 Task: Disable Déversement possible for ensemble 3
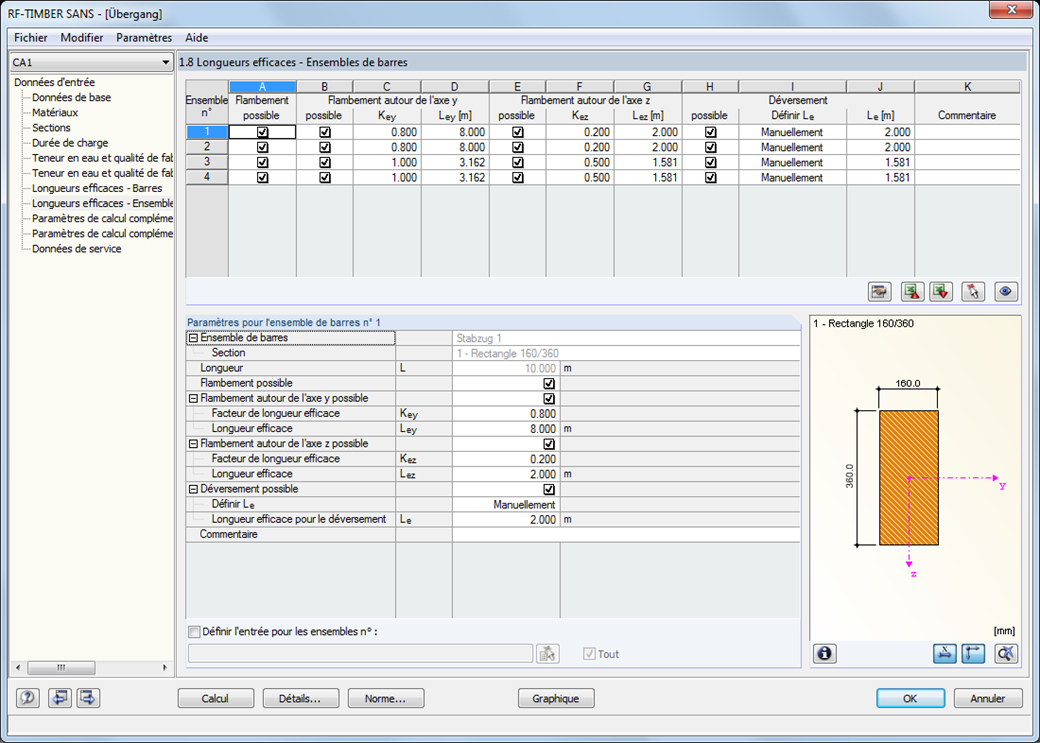(711, 162)
